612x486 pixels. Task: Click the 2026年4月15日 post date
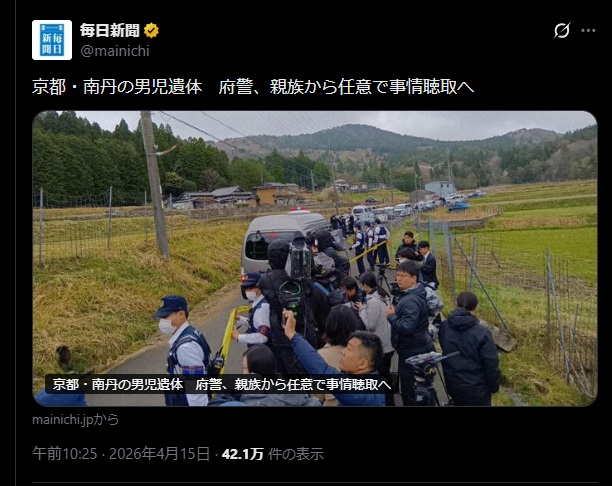point(159,454)
